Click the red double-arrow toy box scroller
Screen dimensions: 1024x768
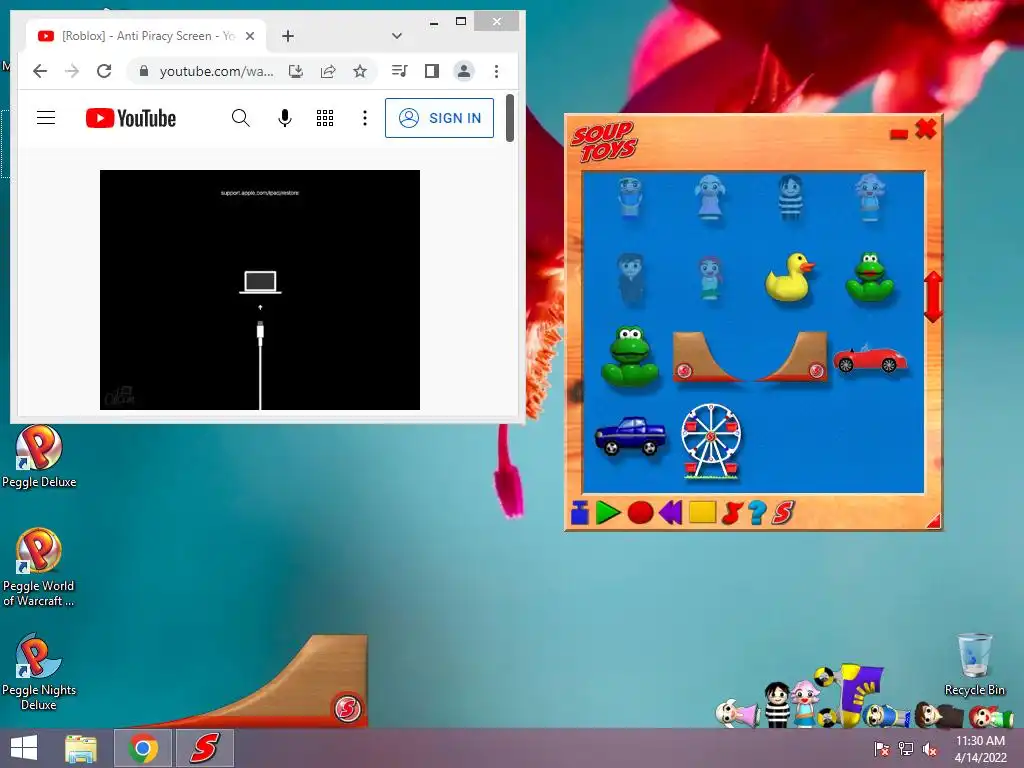pyautogui.click(x=933, y=297)
